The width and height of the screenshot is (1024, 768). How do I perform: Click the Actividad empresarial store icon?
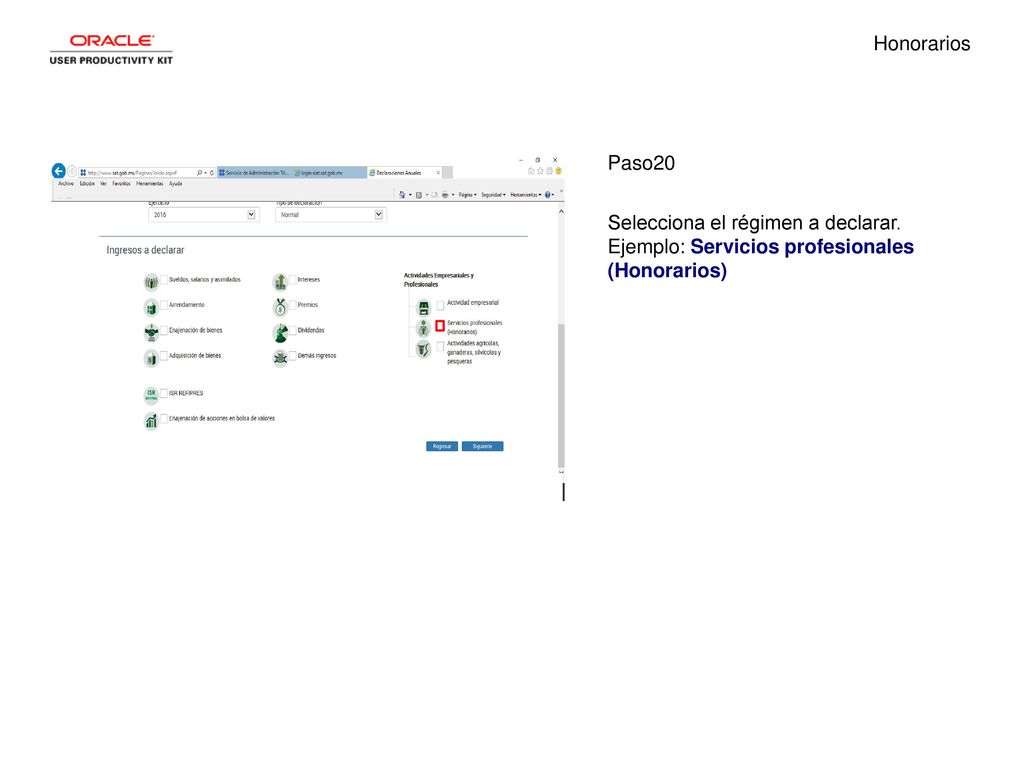[423, 307]
